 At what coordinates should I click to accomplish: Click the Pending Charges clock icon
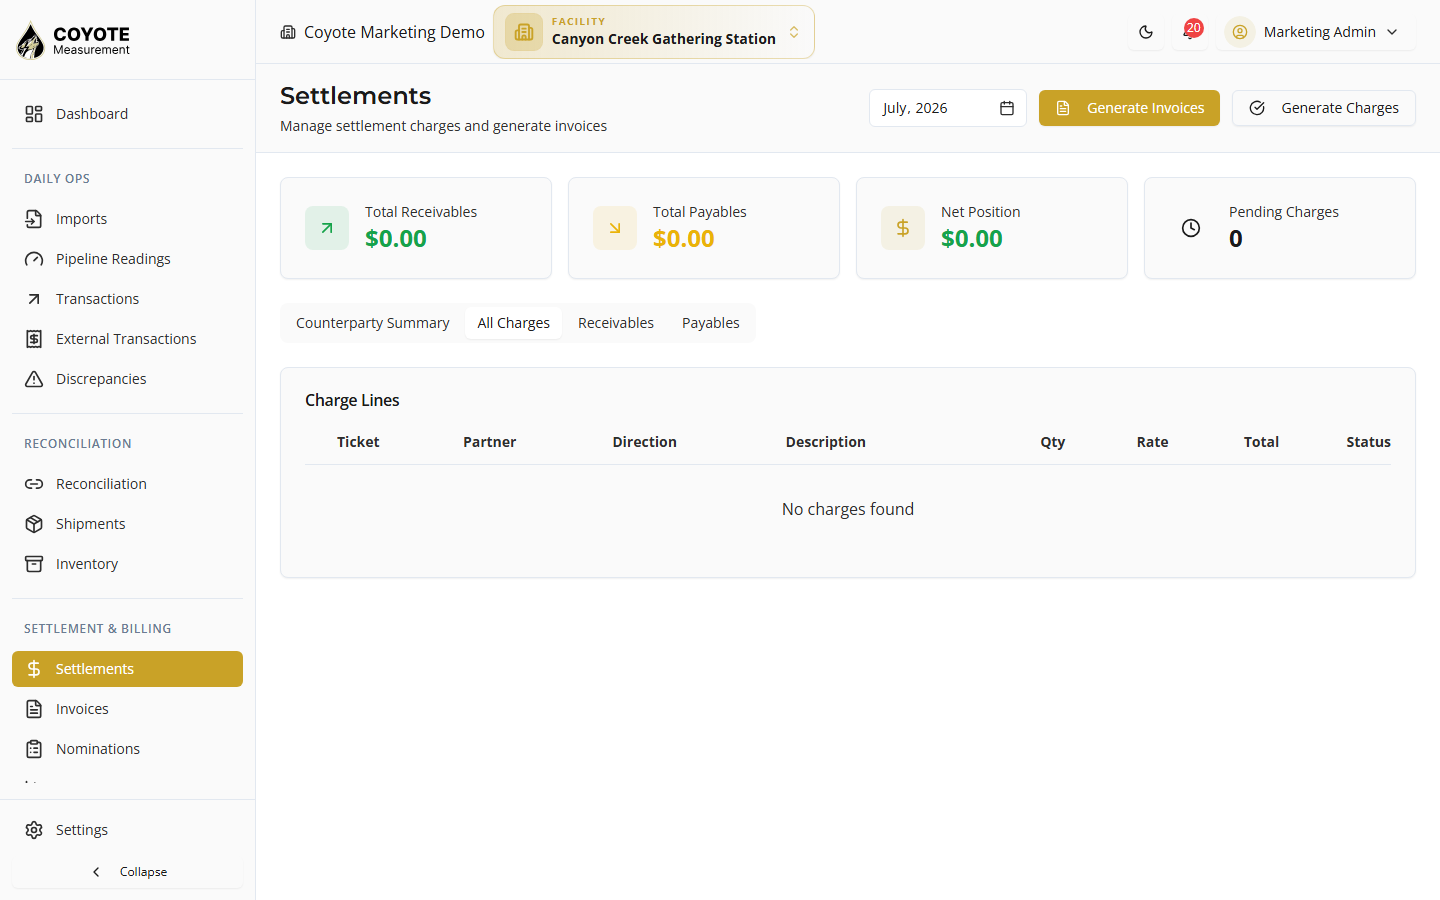[1191, 228]
